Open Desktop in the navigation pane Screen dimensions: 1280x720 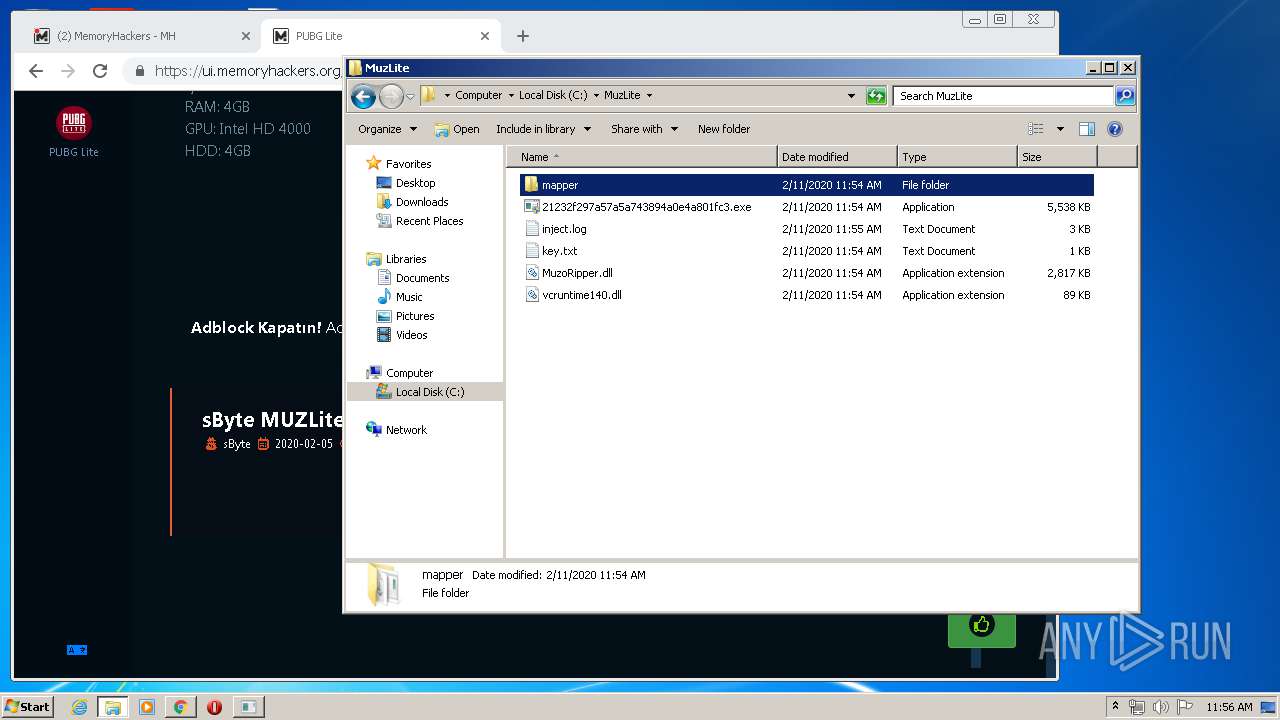tap(405, 183)
